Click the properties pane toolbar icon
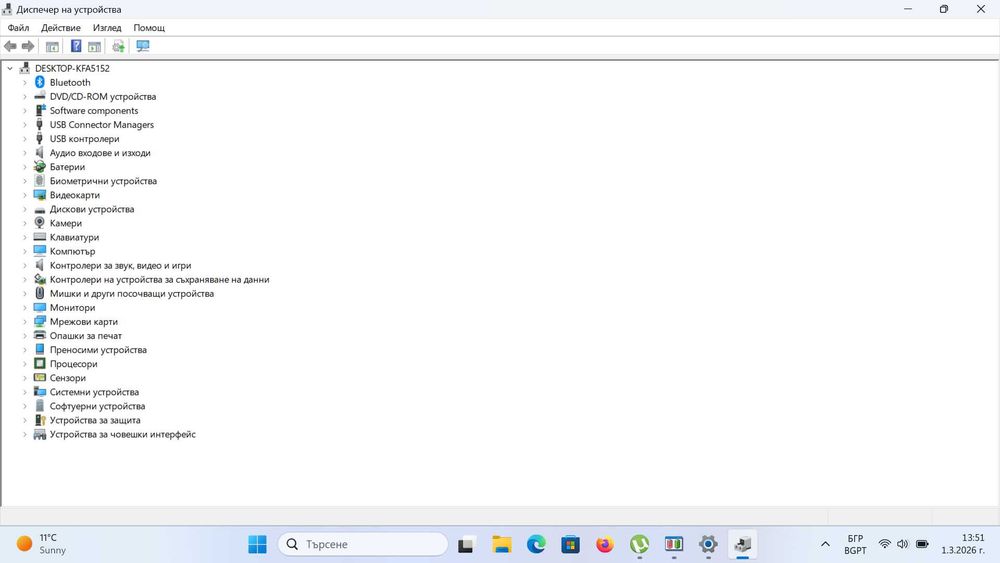 (94, 46)
